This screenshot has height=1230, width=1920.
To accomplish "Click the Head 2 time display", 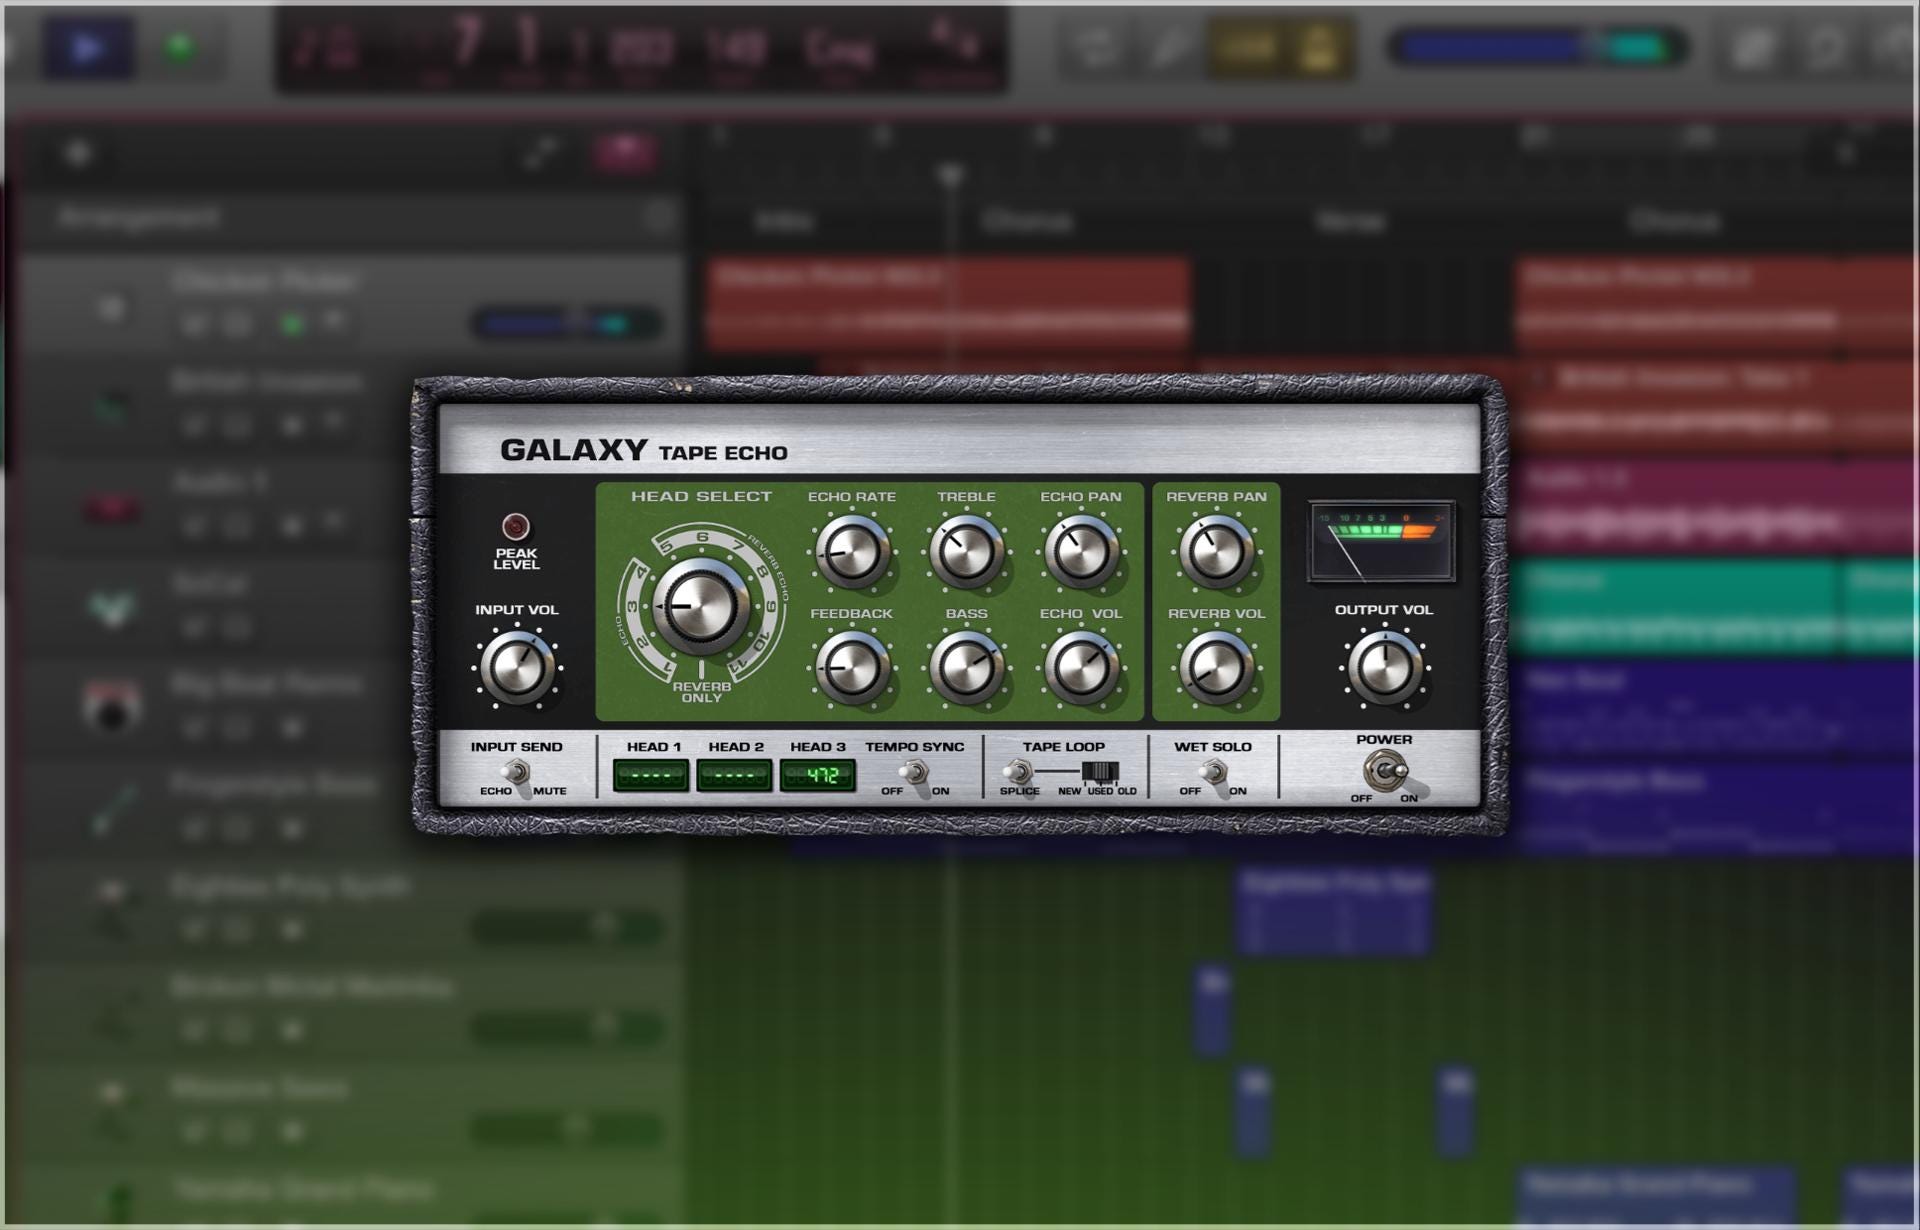I will (734, 775).
